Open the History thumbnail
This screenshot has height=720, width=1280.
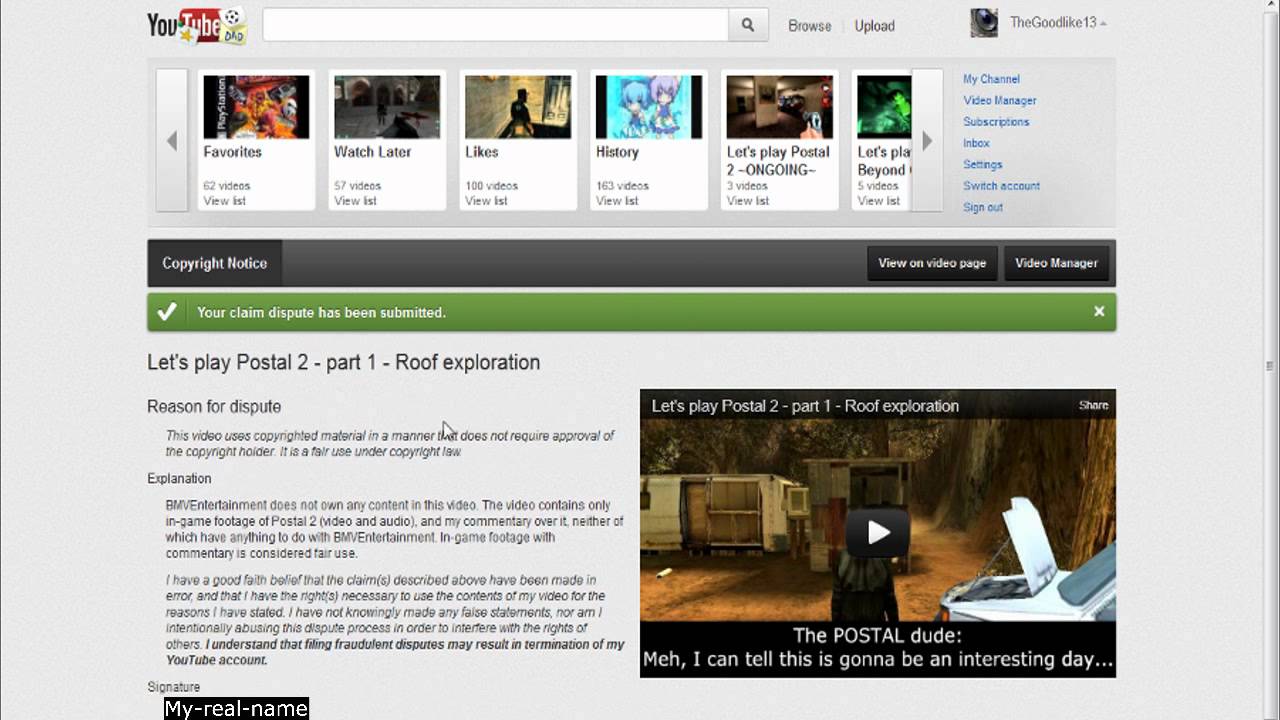649,107
